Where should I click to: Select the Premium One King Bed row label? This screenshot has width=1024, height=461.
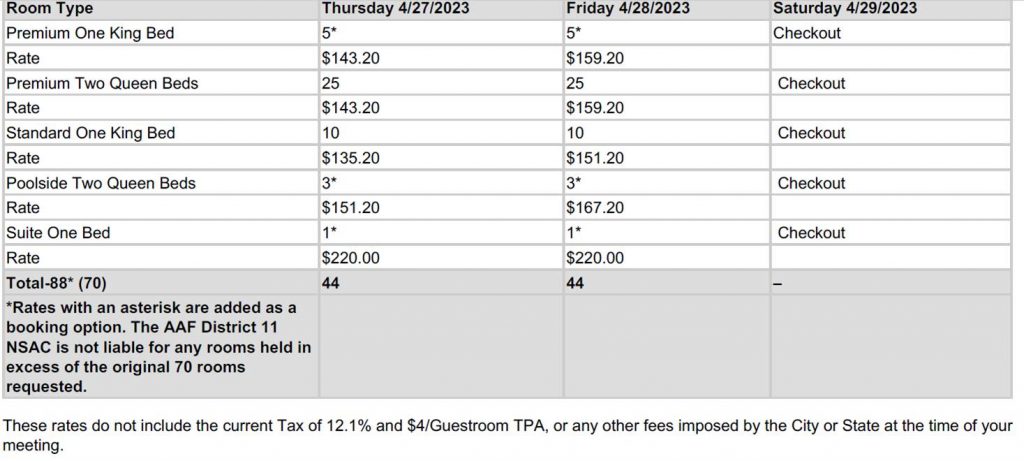pos(161,33)
